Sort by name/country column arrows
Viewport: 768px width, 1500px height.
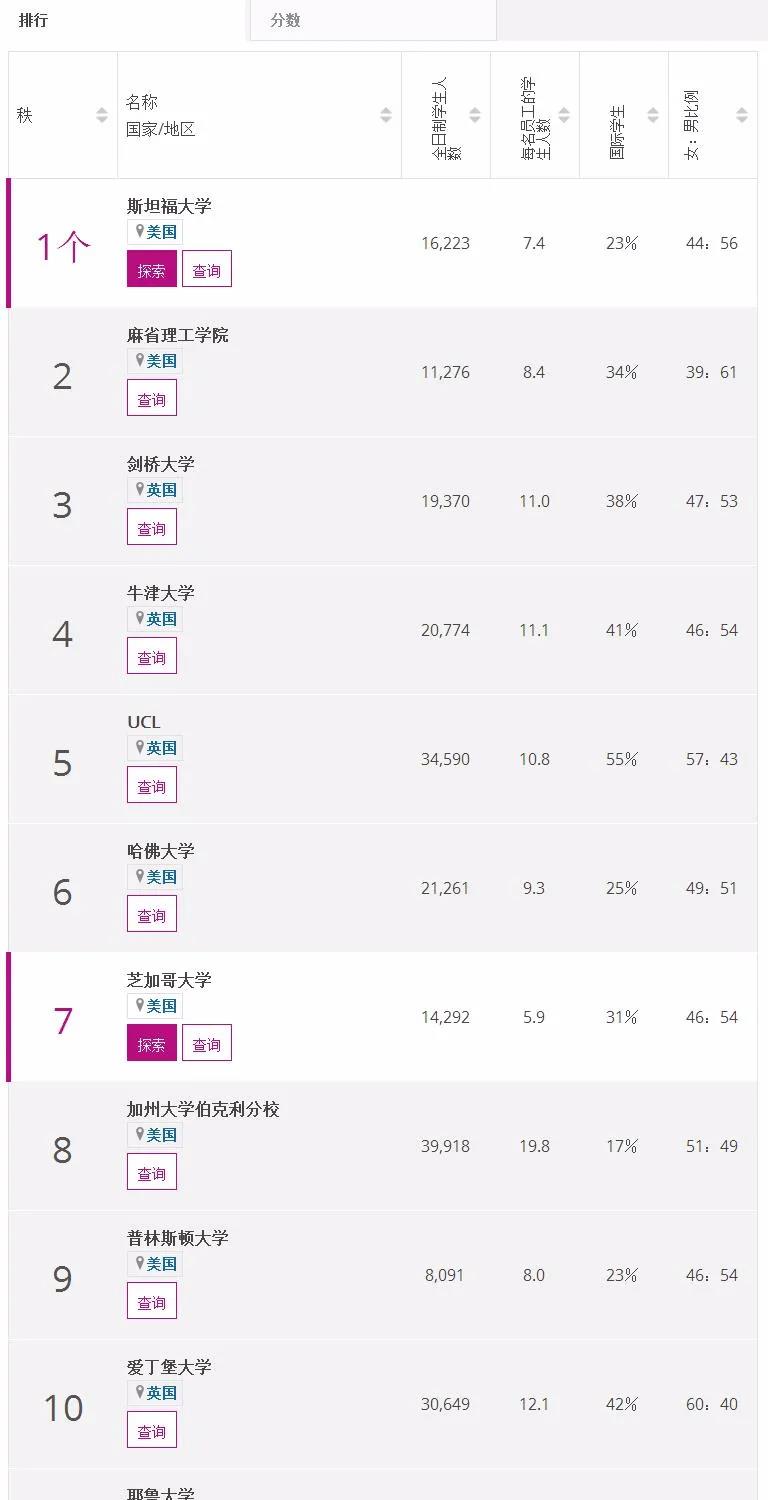386,115
